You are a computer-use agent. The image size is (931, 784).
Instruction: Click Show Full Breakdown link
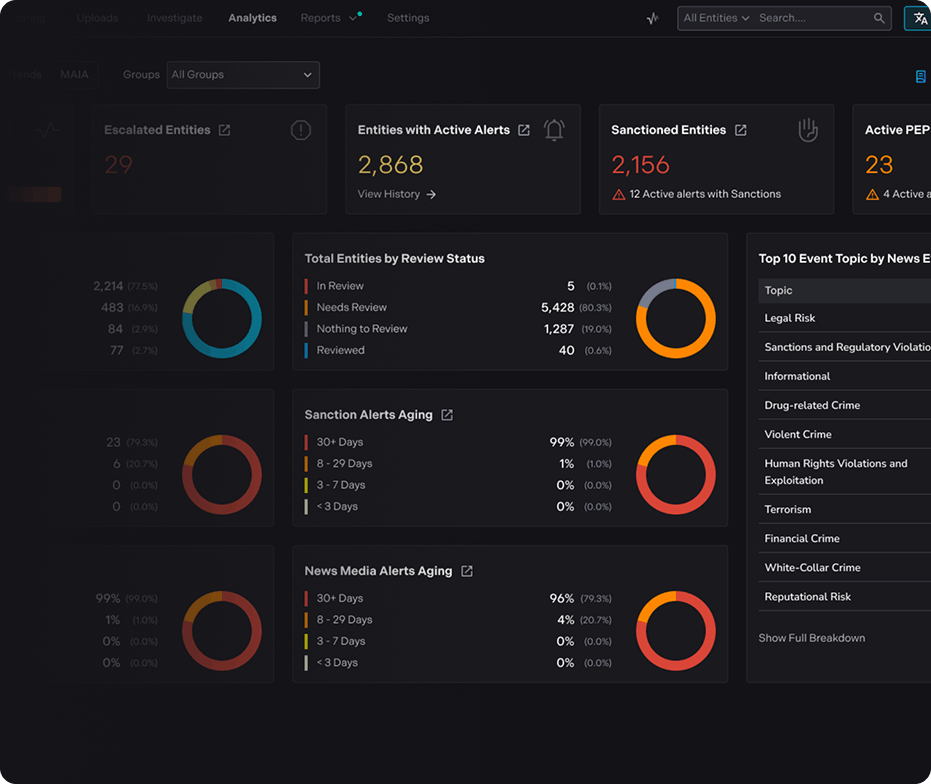click(x=811, y=638)
